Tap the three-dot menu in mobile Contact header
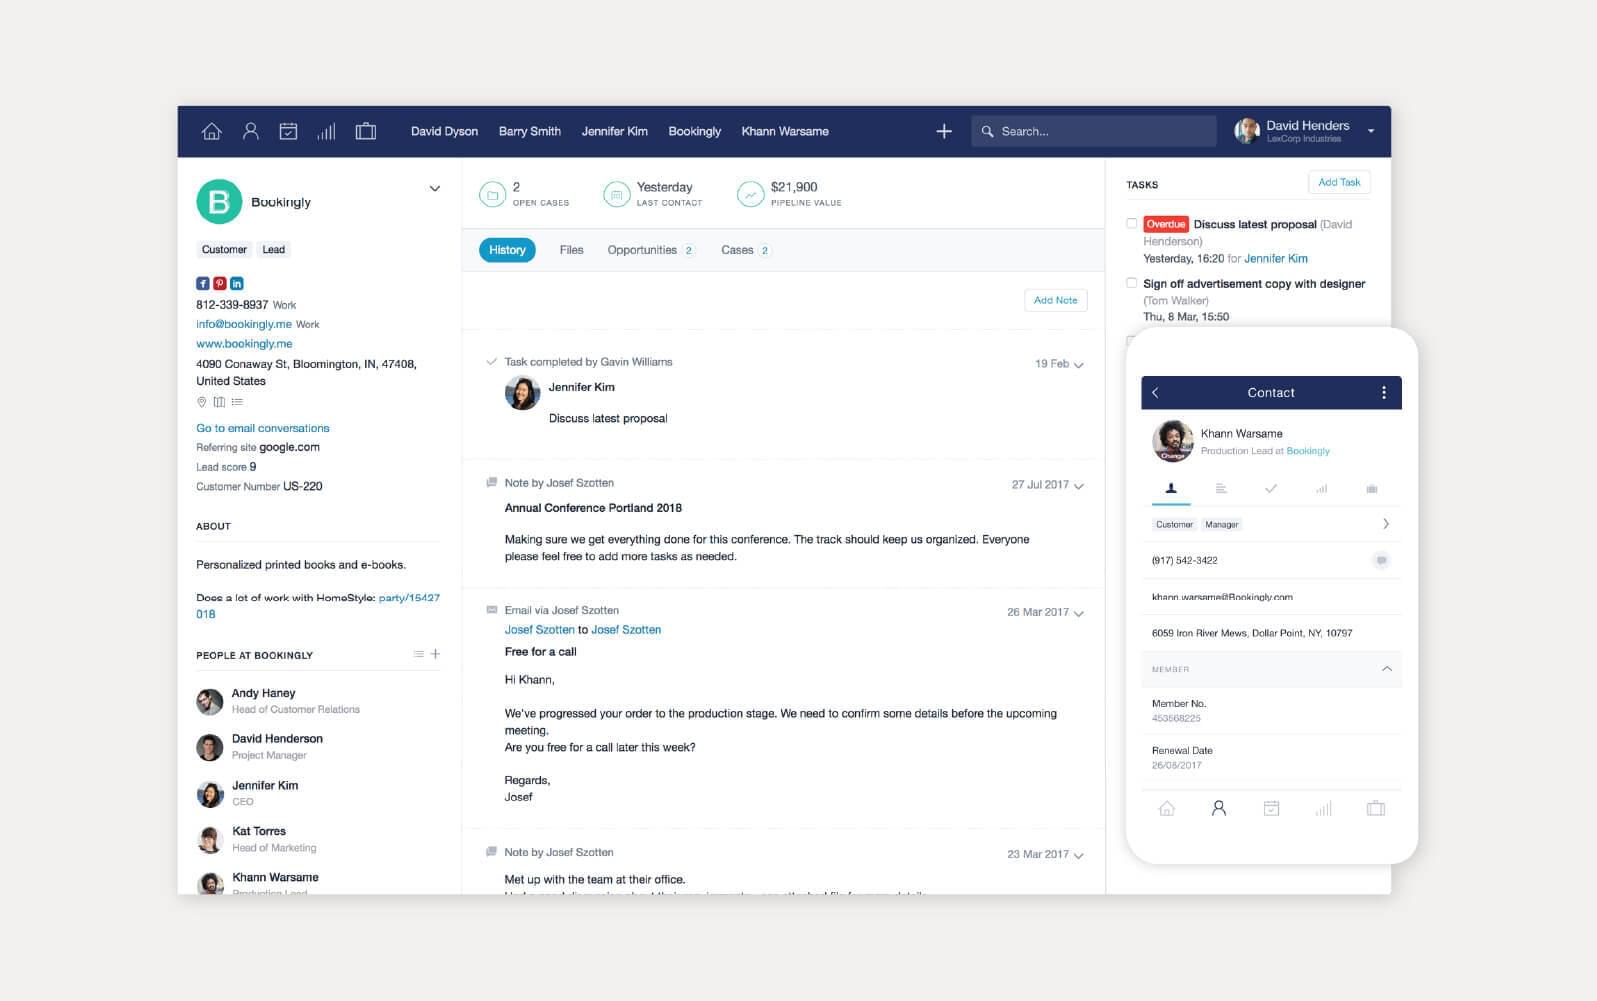Viewport: 1597px width, 1001px height. pyautogui.click(x=1383, y=393)
